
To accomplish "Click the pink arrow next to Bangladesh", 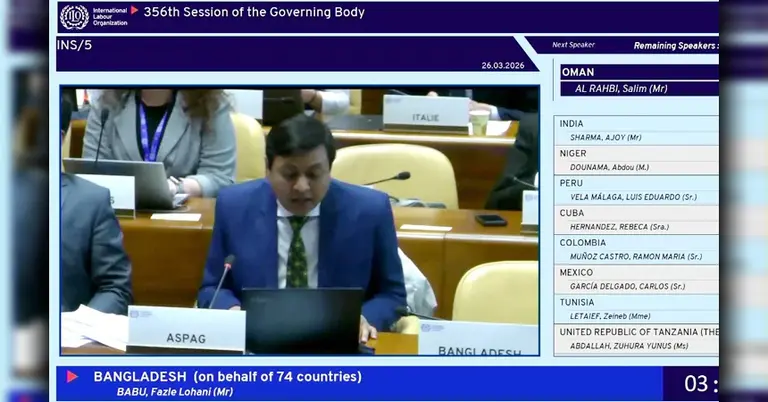I will pyautogui.click(x=72, y=377).
